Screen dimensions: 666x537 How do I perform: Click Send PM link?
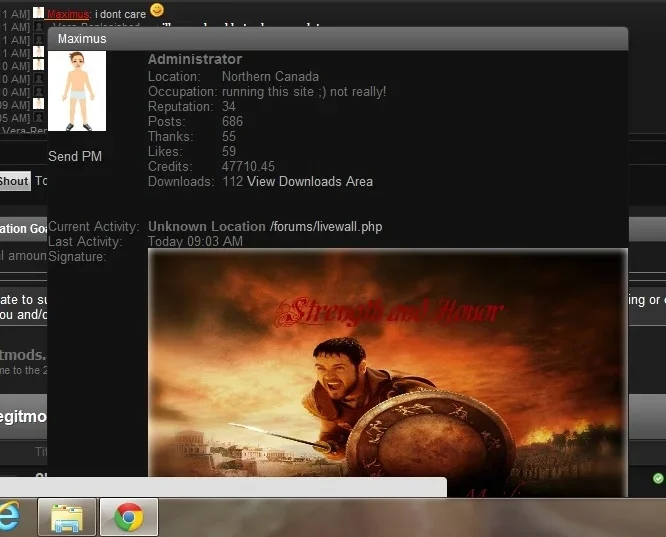coord(75,156)
